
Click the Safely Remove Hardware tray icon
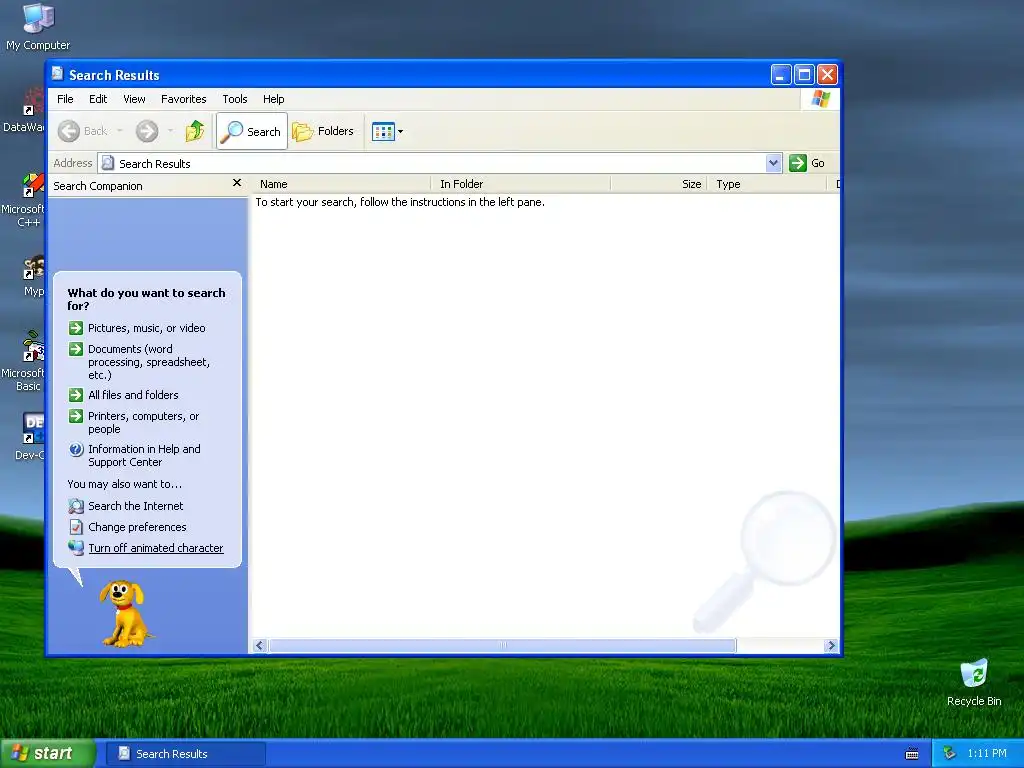950,754
